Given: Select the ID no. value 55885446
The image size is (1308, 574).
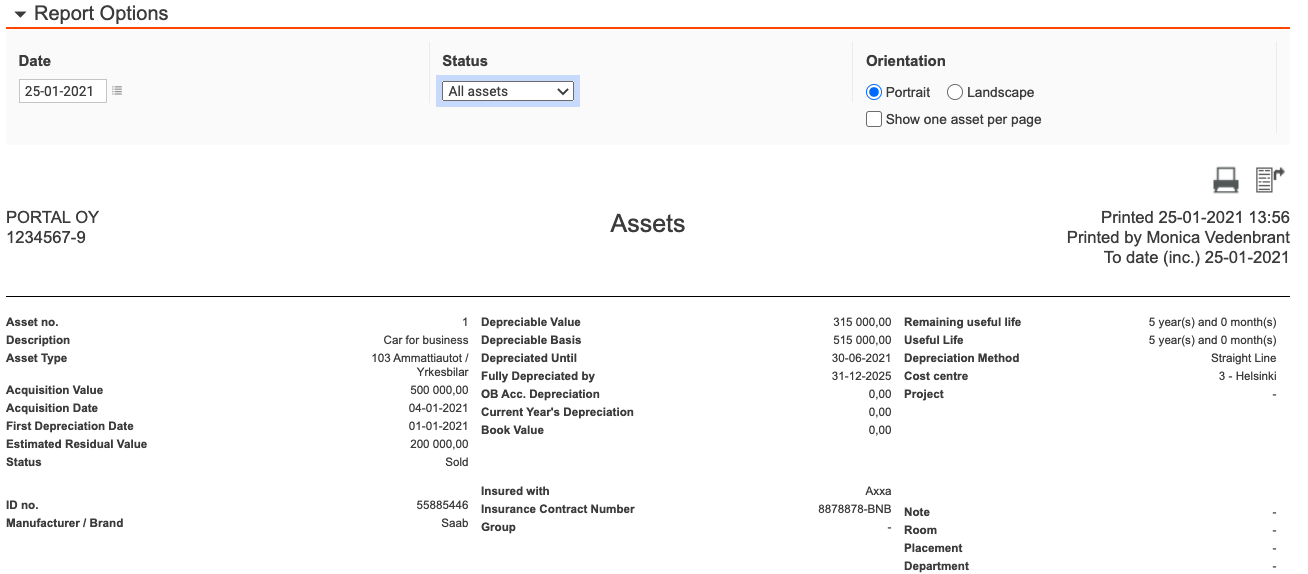Looking at the screenshot, I should coord(442,505).
